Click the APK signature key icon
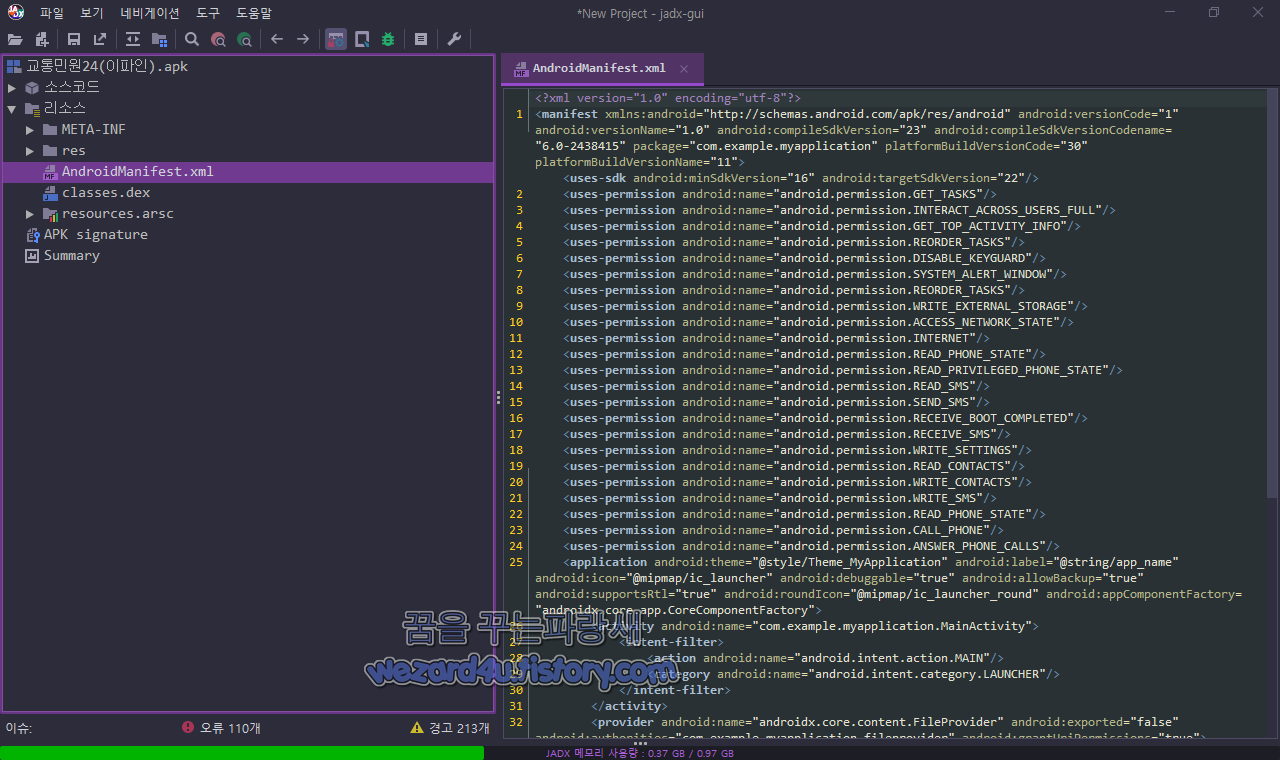Image resolution: width=1280 pixels, height=760 pixels. click(x=32, y=235)
